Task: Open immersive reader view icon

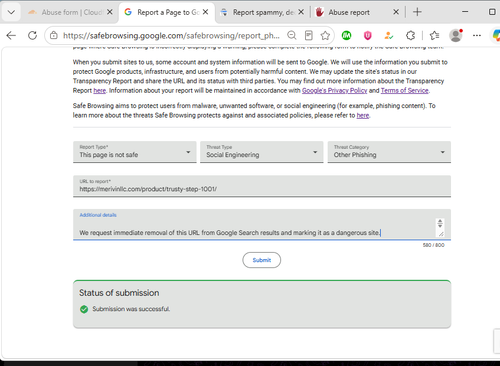Action: coord(309,35)
